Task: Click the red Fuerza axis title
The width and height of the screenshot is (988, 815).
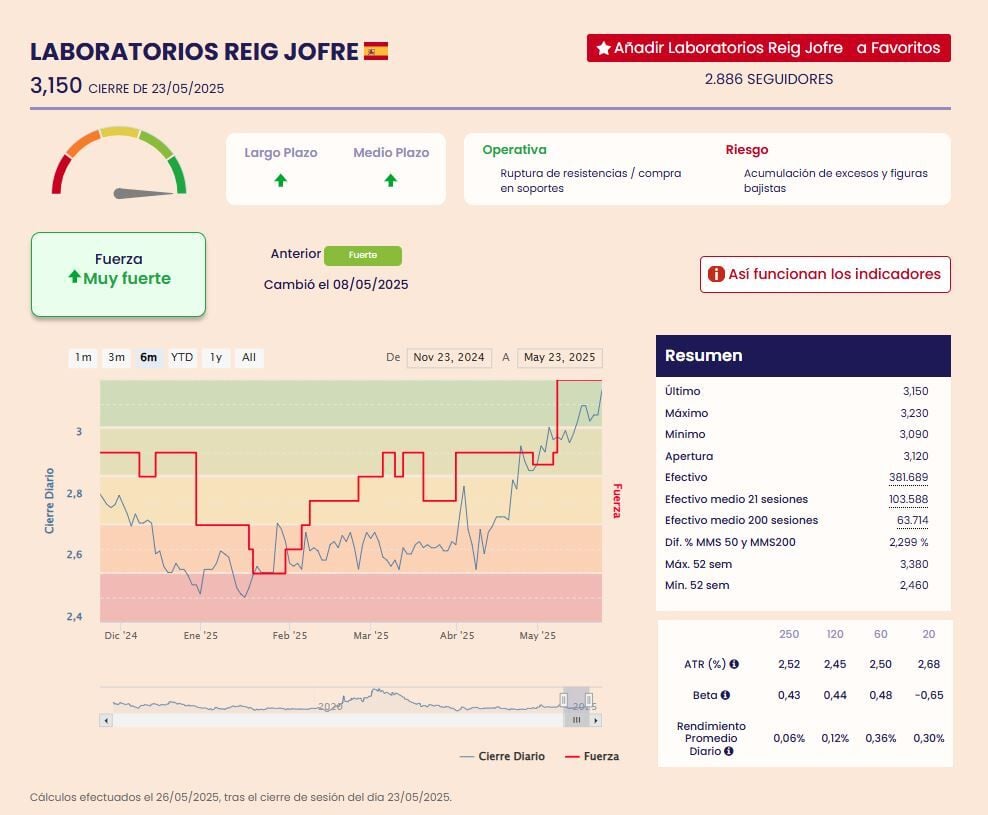Action: (x=618, y=500)
